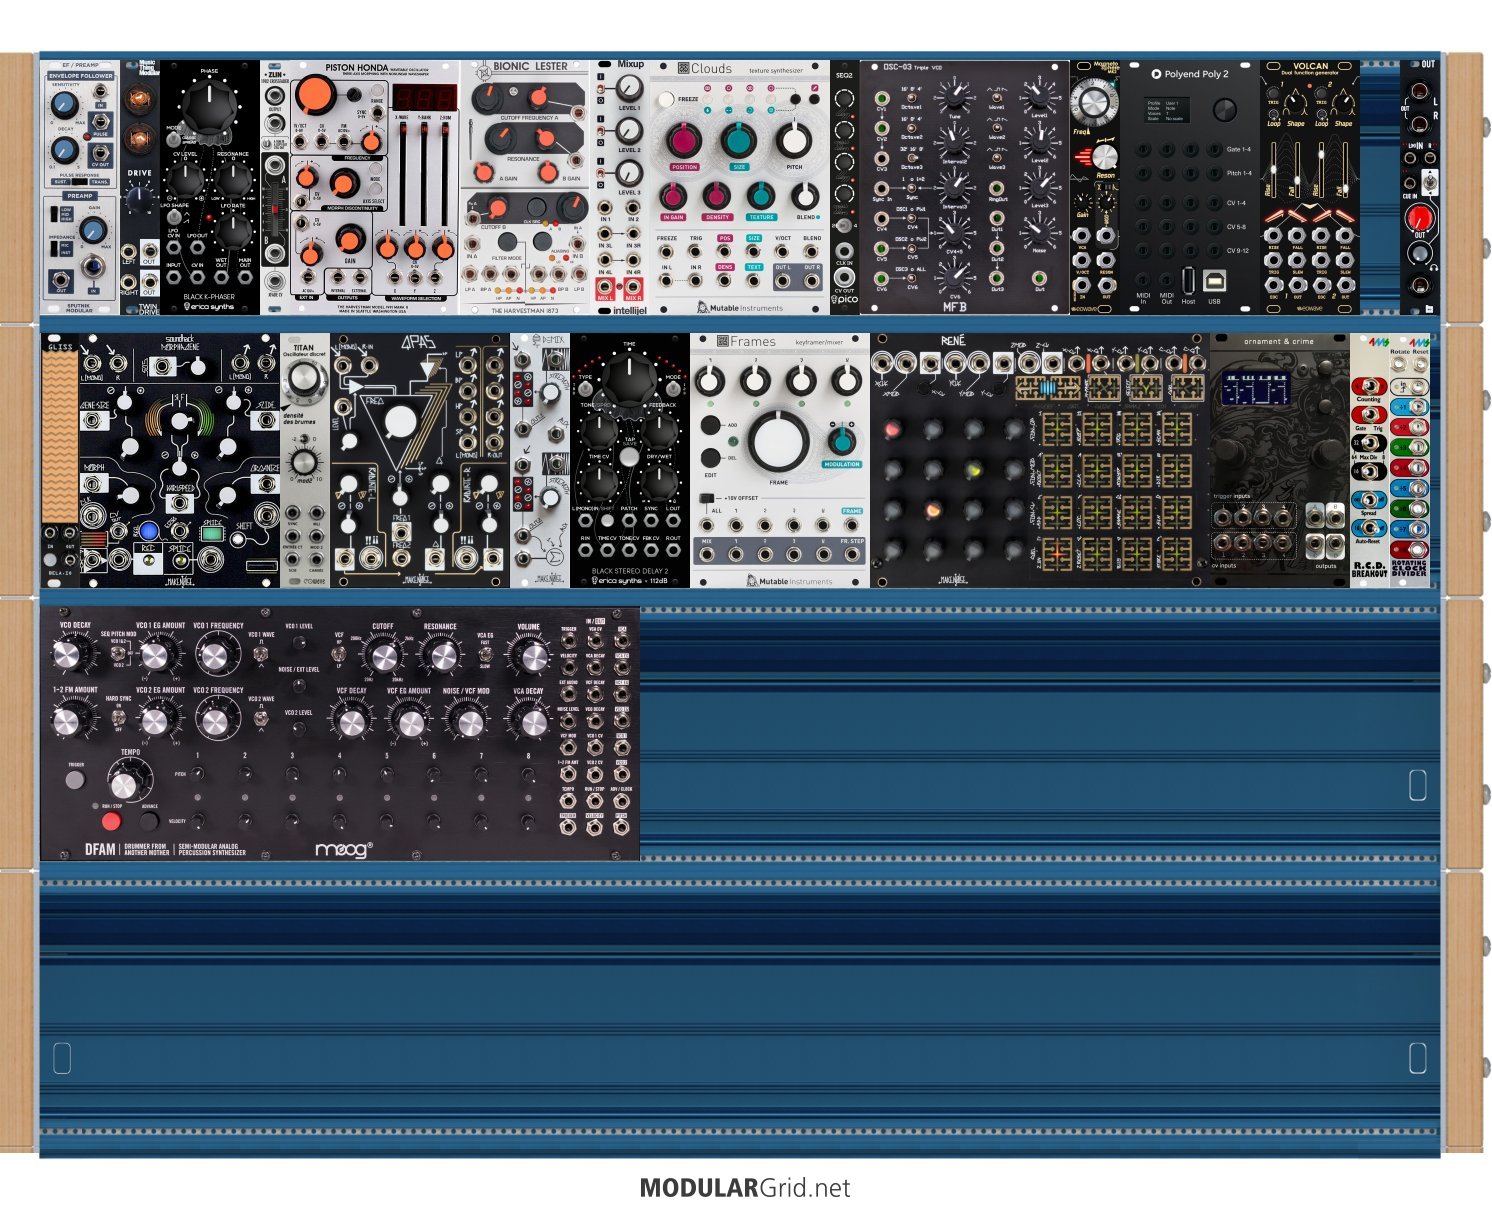Click the large Frames FRAME knob
Viewport: 1492px width, 1209px height.
(x=779, y=442)
